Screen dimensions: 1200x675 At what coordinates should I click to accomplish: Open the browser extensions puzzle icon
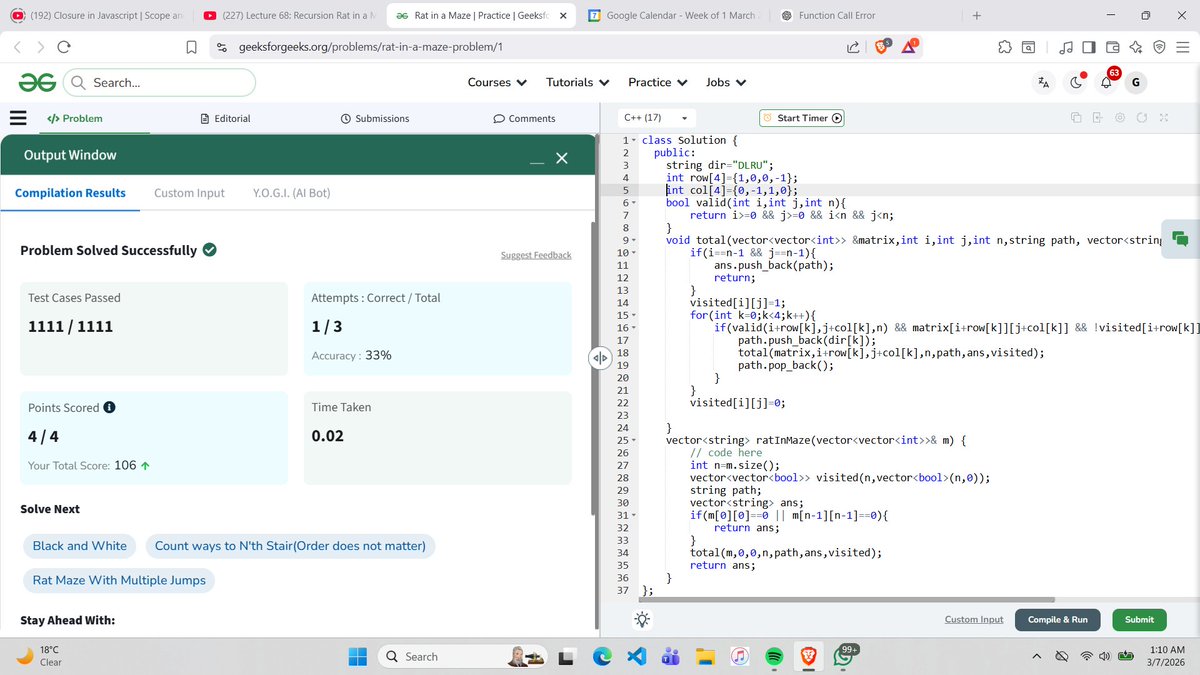pyautogui.click(x=1005, y=47)
